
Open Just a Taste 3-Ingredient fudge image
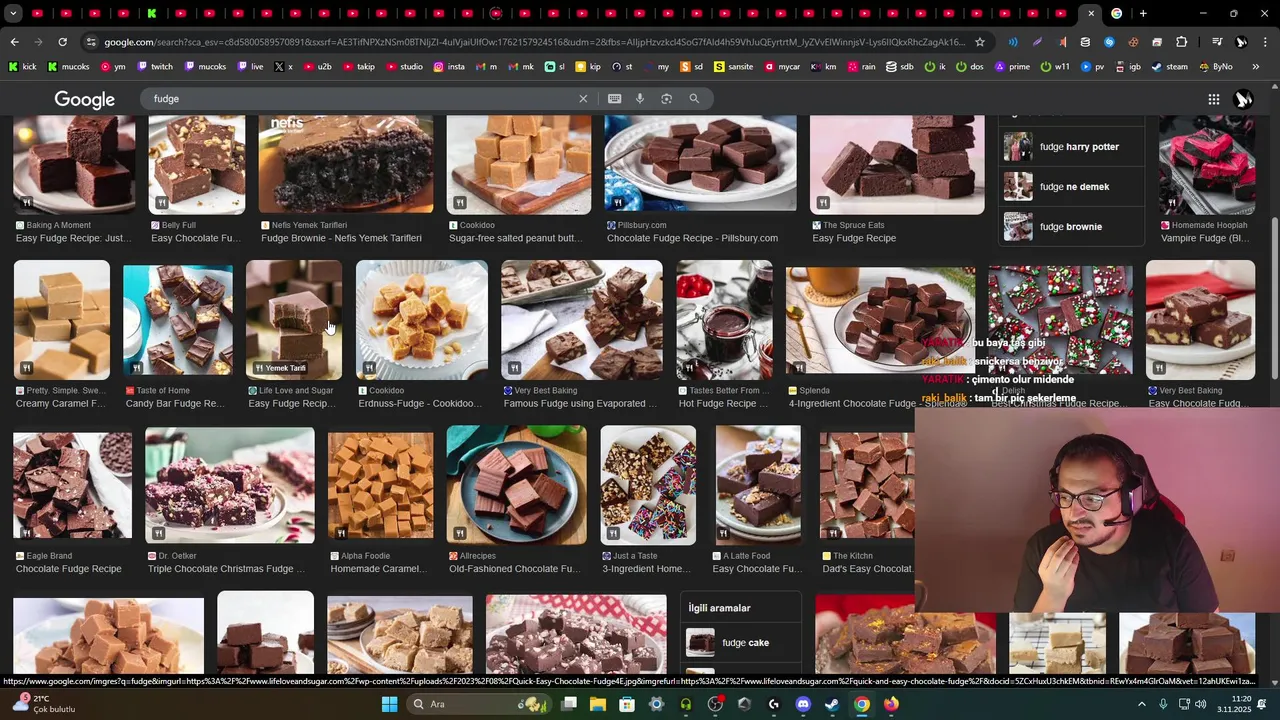(x=648, y=485)
